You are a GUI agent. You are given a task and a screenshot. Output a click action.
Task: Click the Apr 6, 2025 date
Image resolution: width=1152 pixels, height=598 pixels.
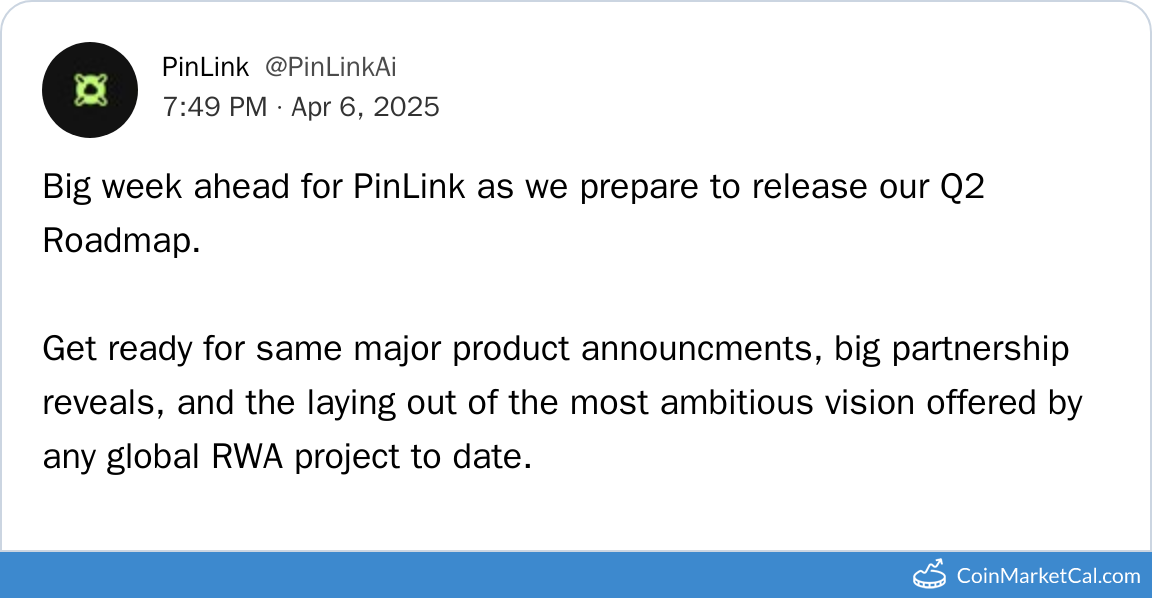point(365,107)
